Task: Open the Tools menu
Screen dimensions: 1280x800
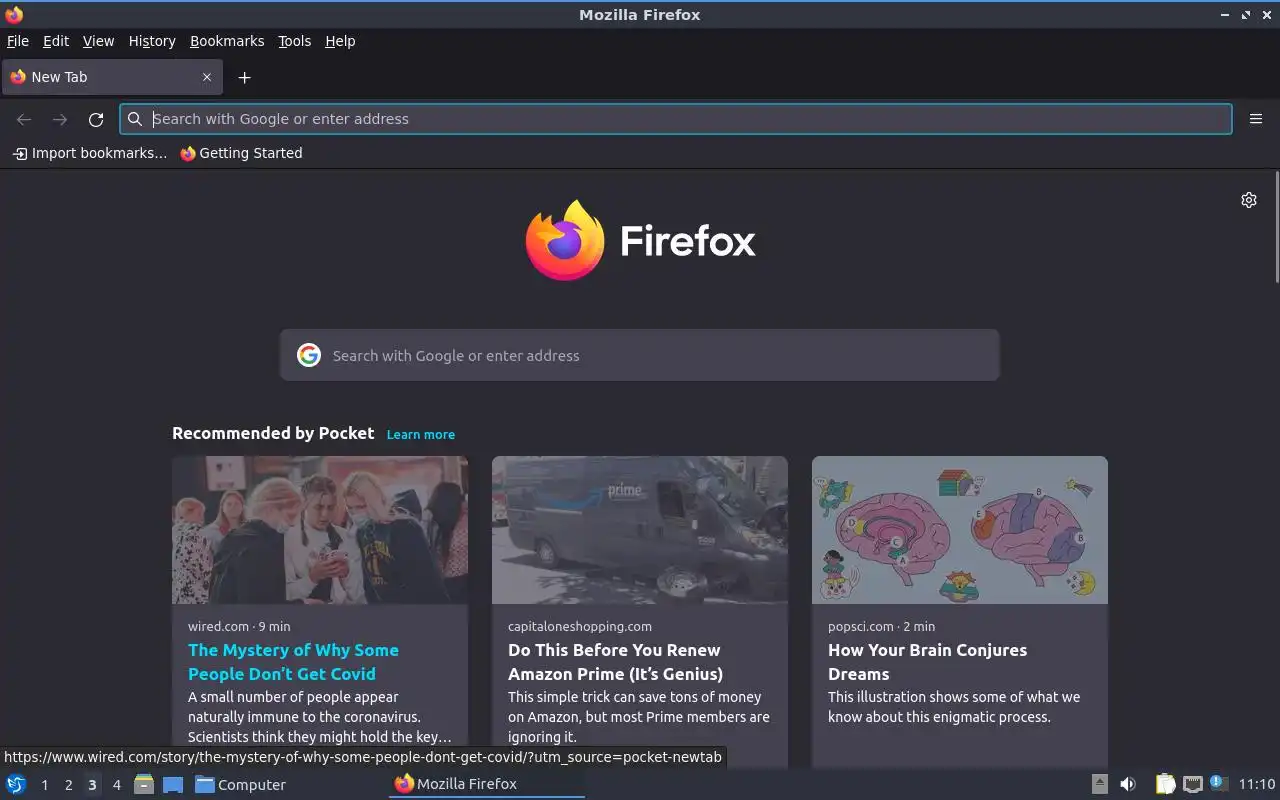Action: [x=294, y=41]
